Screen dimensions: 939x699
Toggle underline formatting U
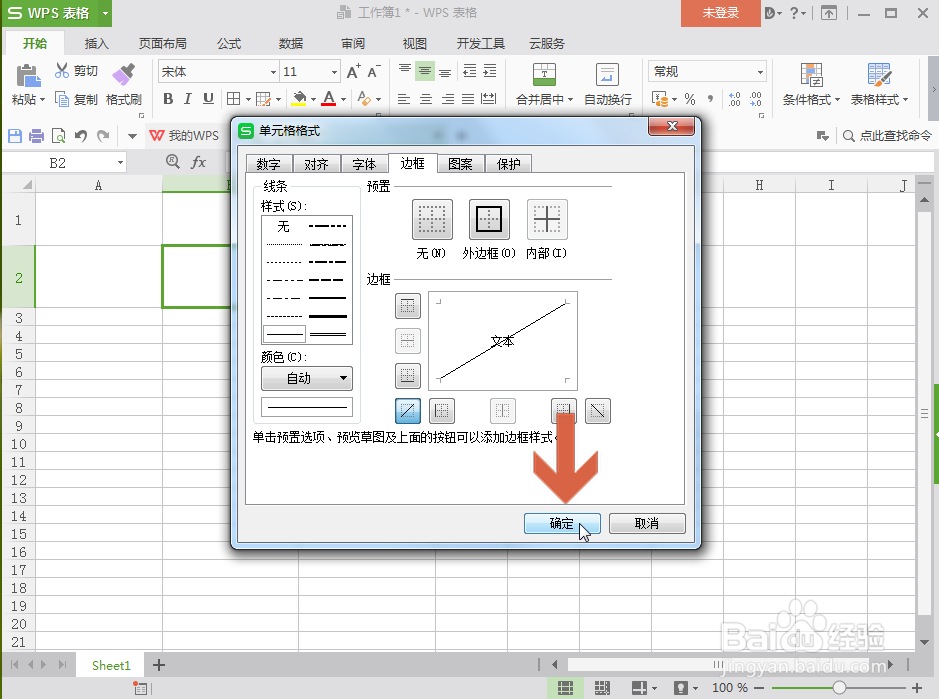tap(208, 99)
